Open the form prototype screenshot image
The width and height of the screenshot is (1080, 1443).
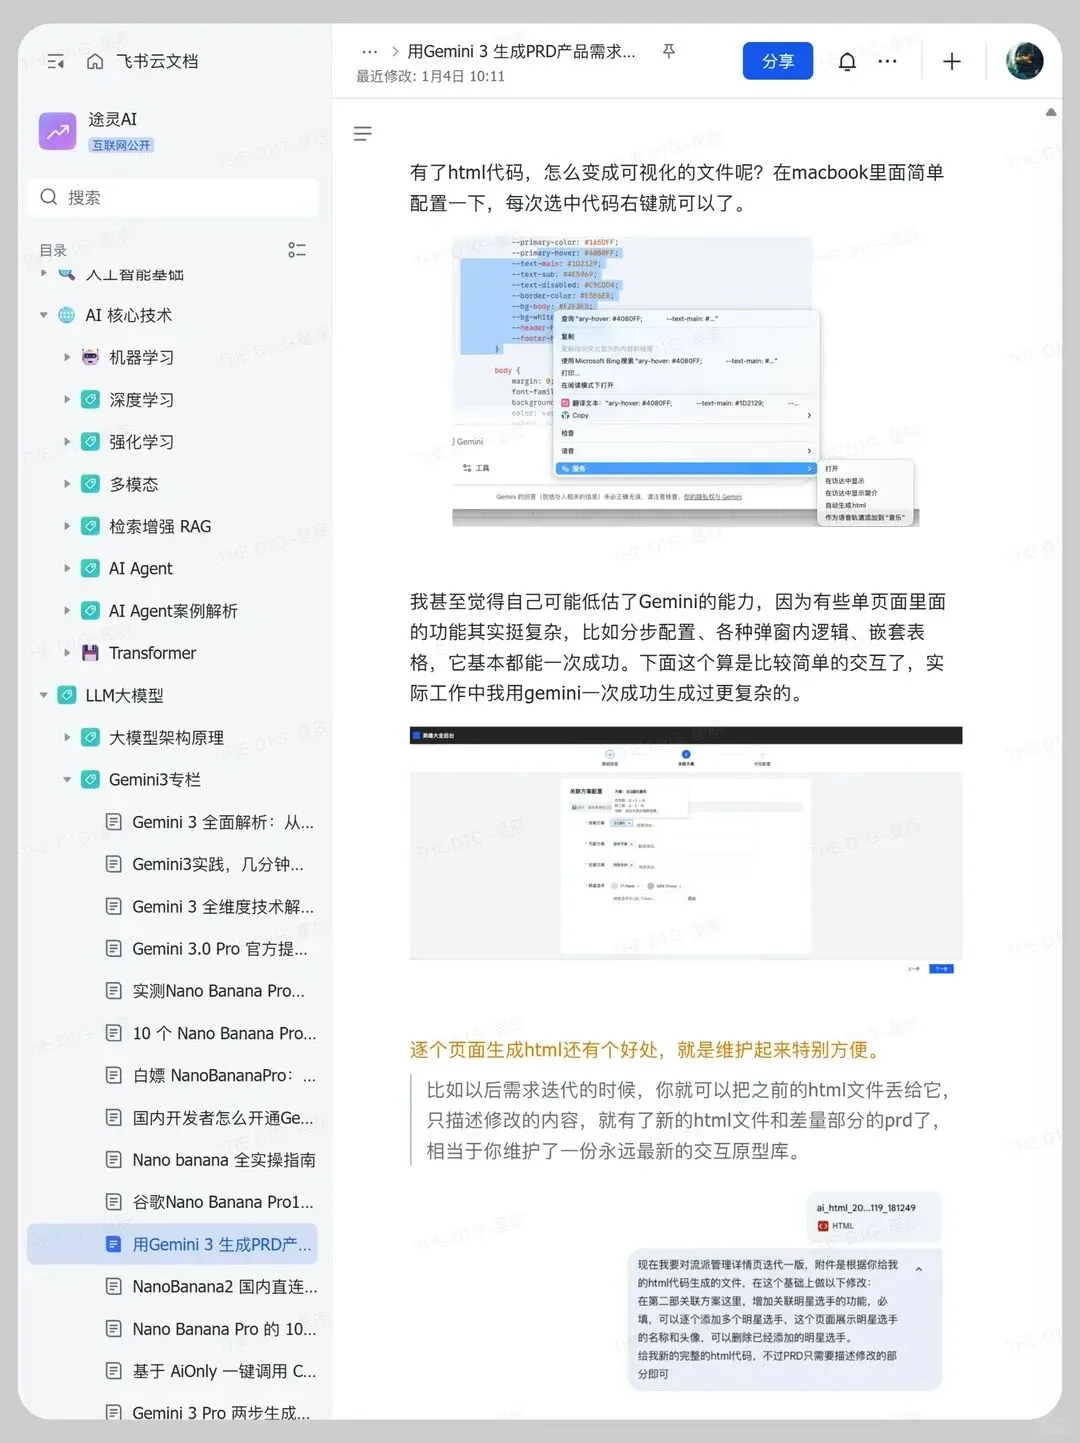click(686, 851)
